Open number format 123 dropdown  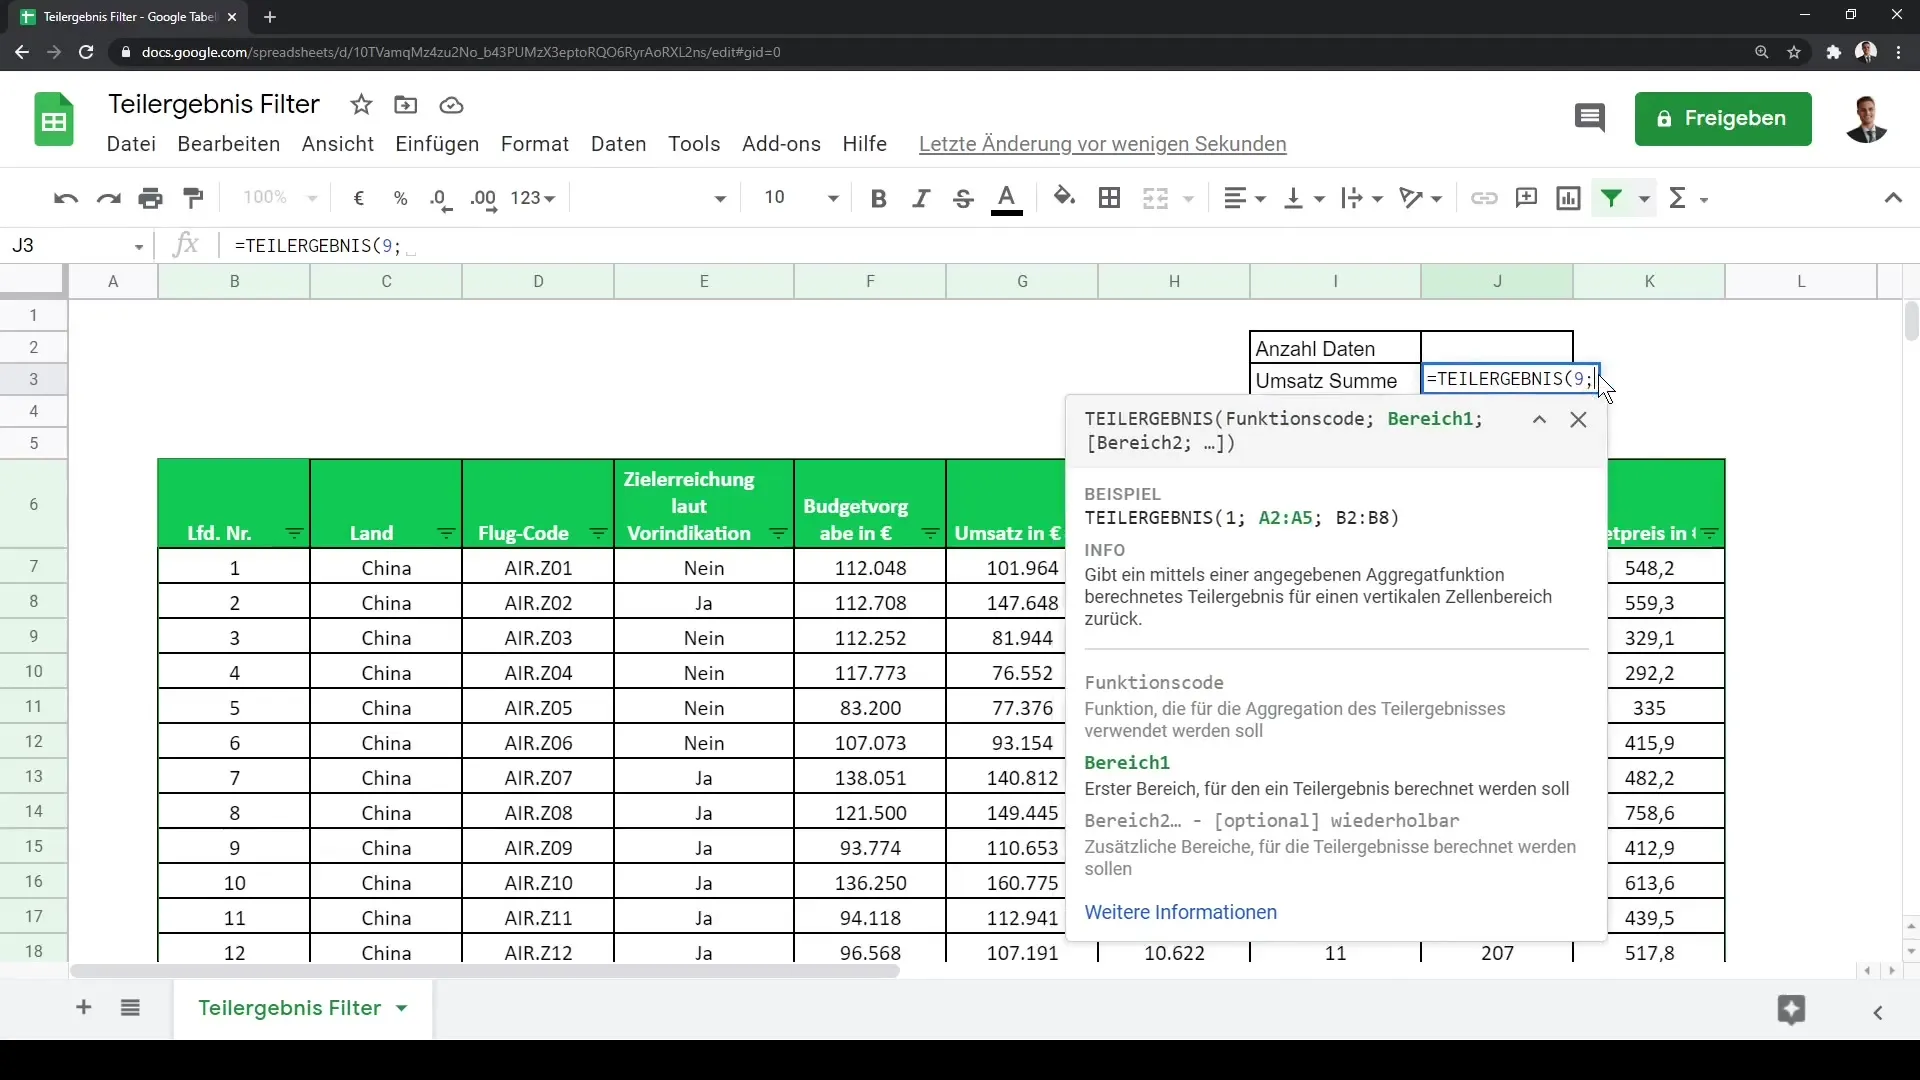[x=532, y=198]
